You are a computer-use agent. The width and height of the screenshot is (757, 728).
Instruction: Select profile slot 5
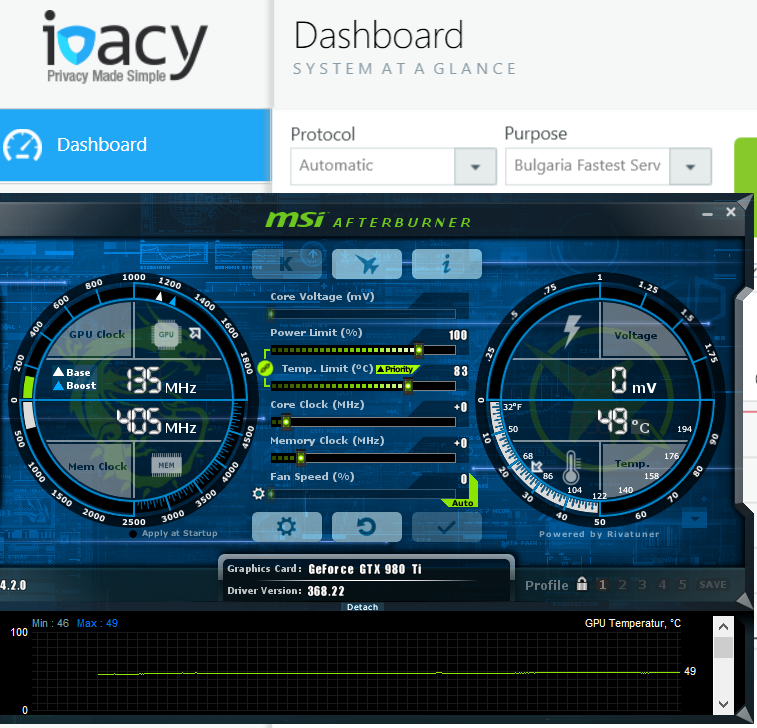(682, 585)
